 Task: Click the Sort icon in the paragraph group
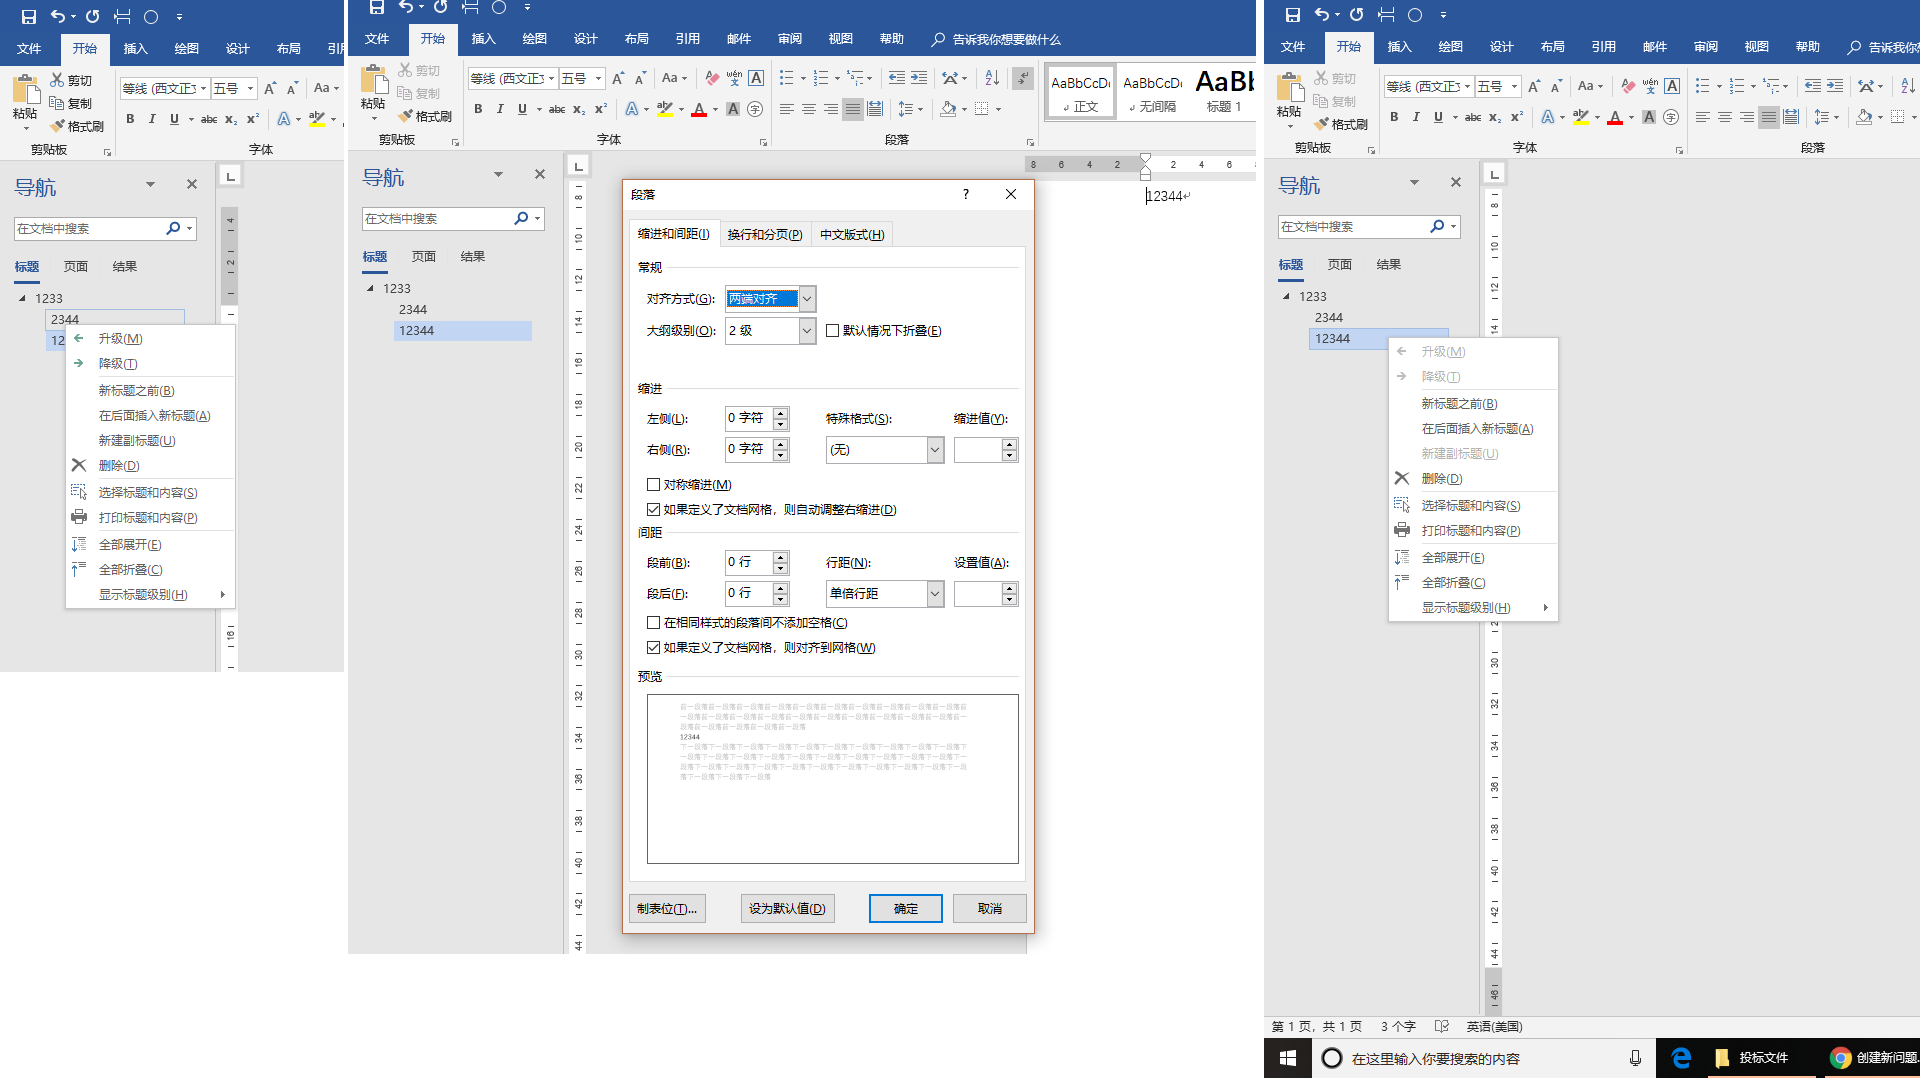tap(991, 78)
